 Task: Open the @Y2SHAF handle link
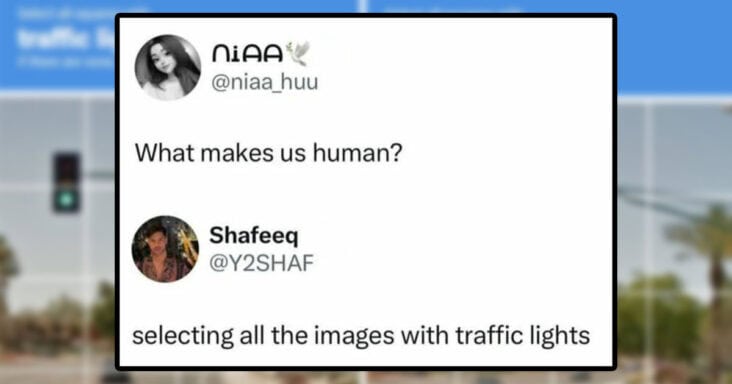[x=261, y=263]
